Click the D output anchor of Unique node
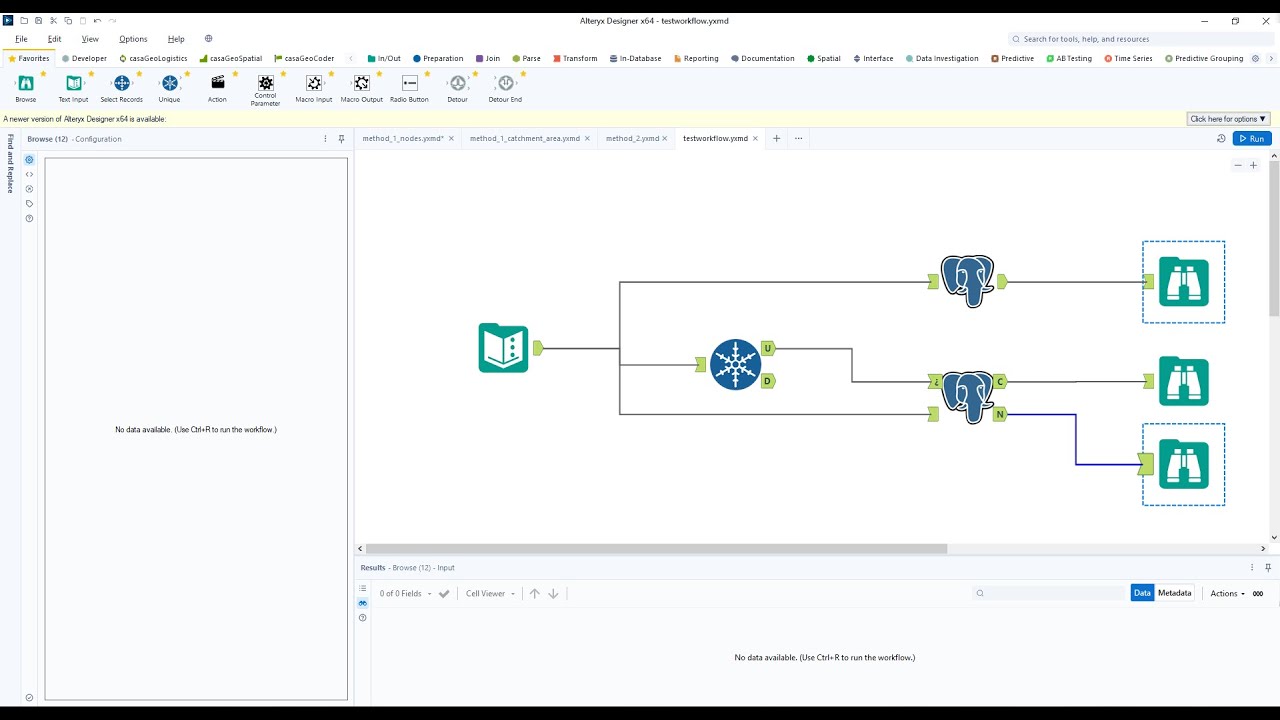1280x720 pixels. [x=768, y=381]
